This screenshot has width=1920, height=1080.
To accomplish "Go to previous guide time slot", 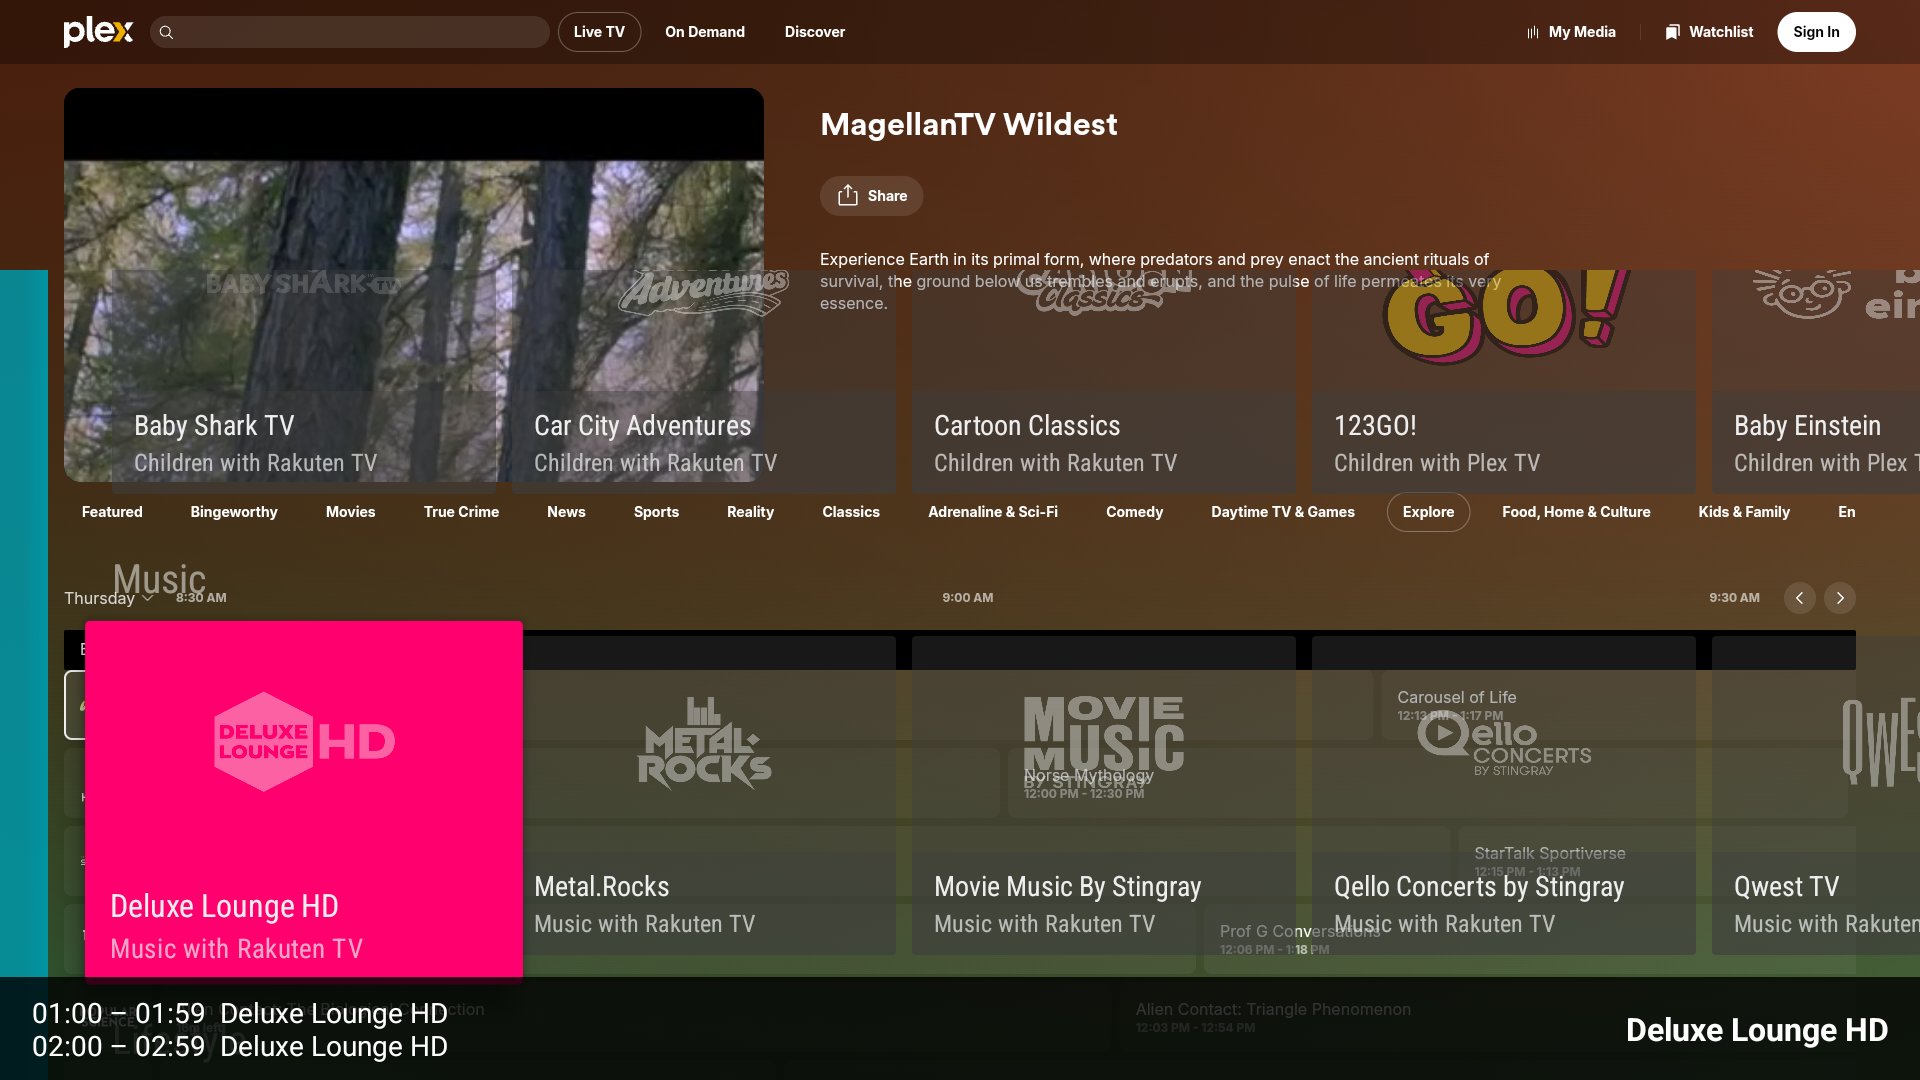I will point(1800,598).
